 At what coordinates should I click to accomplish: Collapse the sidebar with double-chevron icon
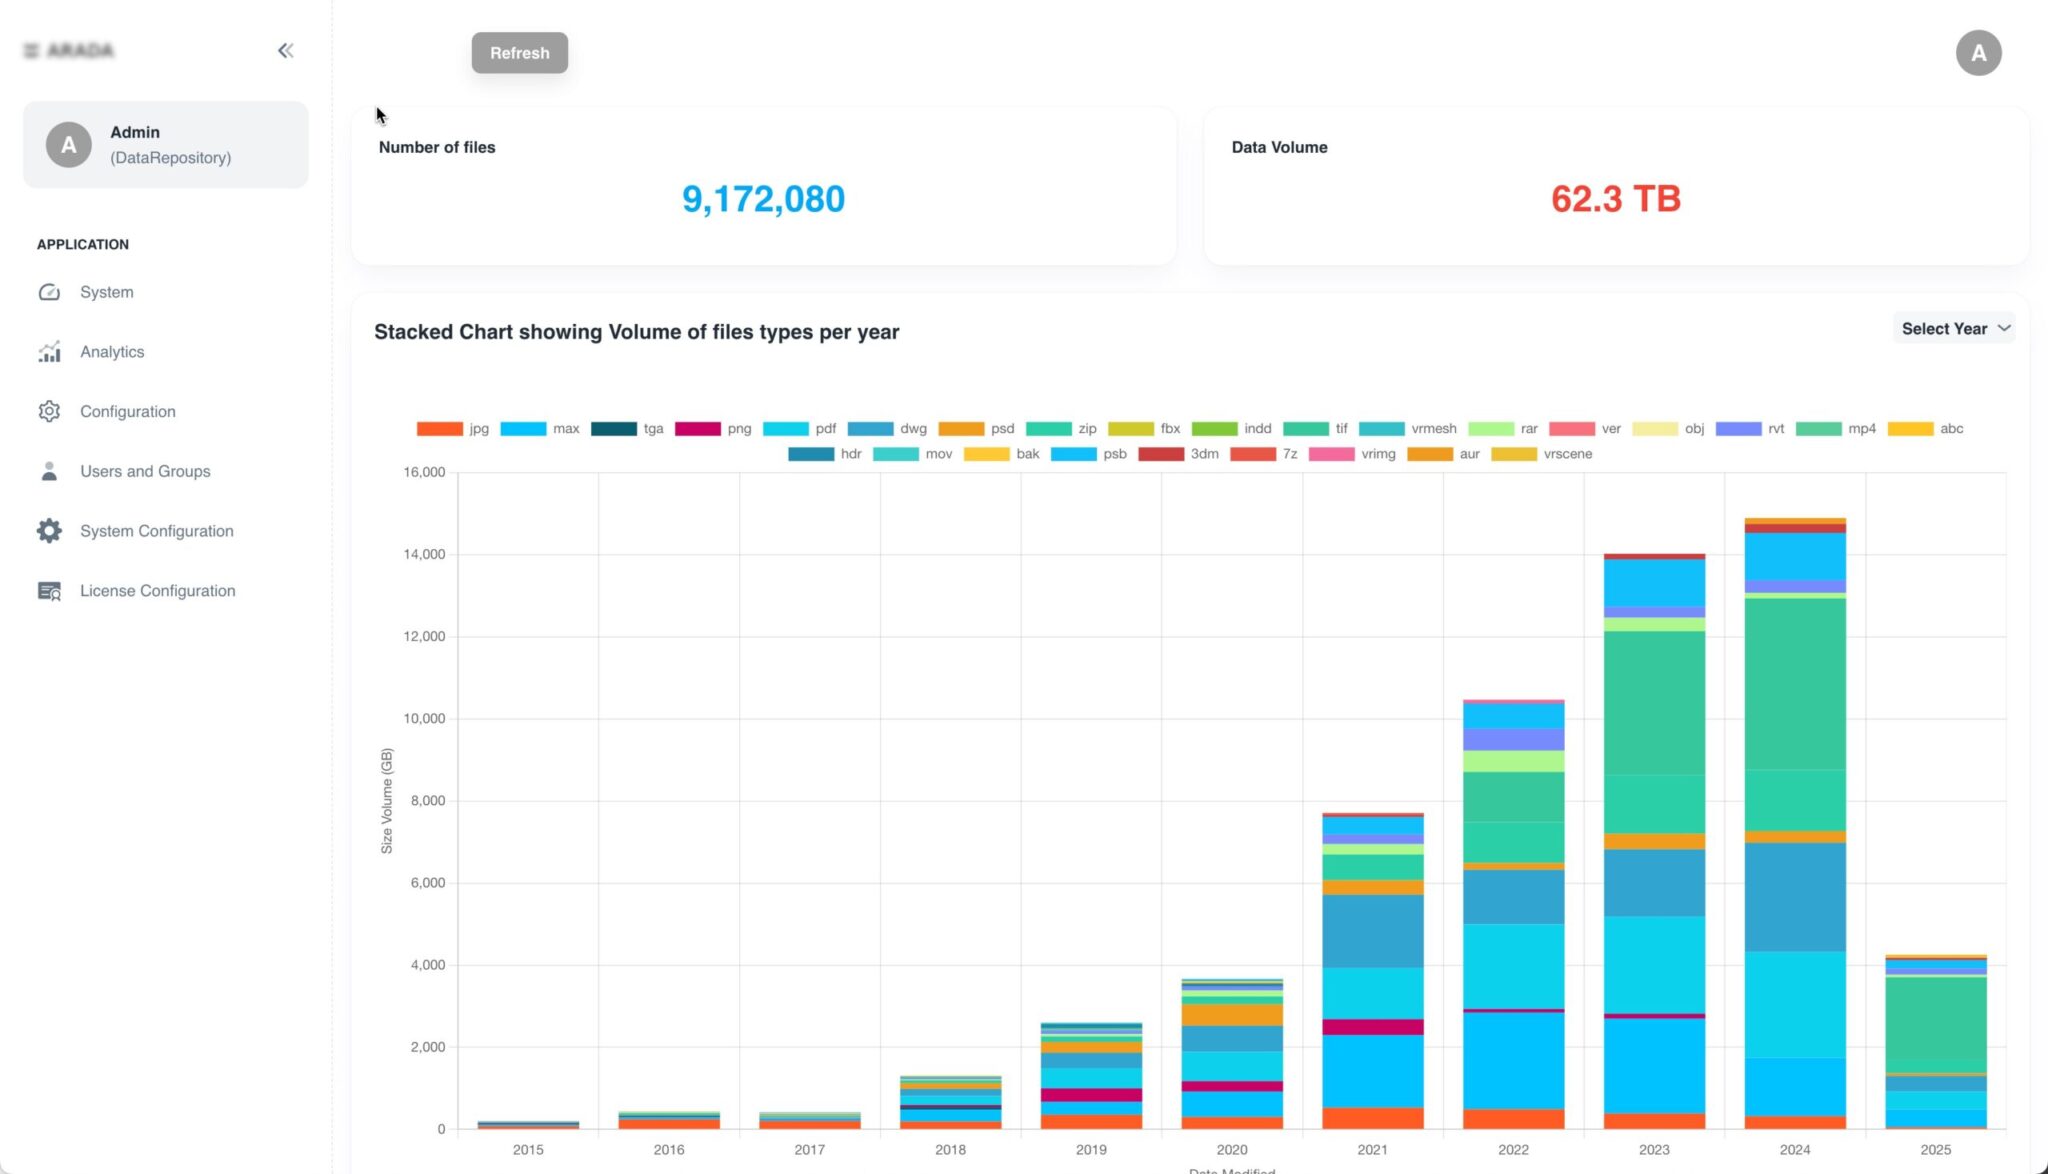pyautogui.click(x=286, y=50)
